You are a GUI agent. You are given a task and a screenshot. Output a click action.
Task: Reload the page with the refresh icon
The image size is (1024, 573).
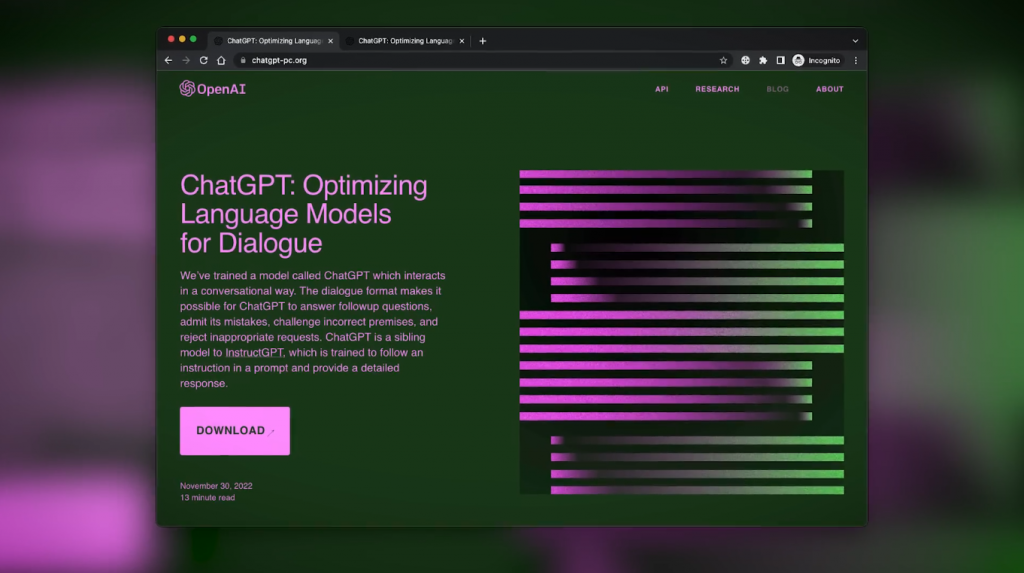coord(204,60)
